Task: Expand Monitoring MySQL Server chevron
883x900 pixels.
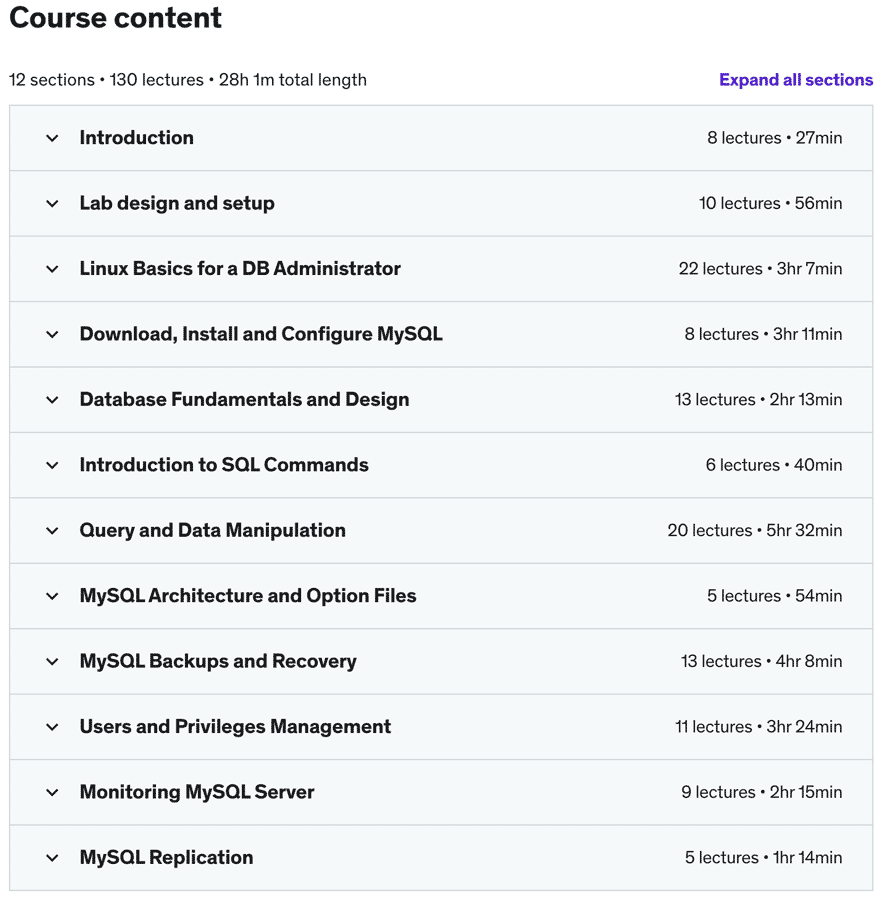Action: point(52,793)
